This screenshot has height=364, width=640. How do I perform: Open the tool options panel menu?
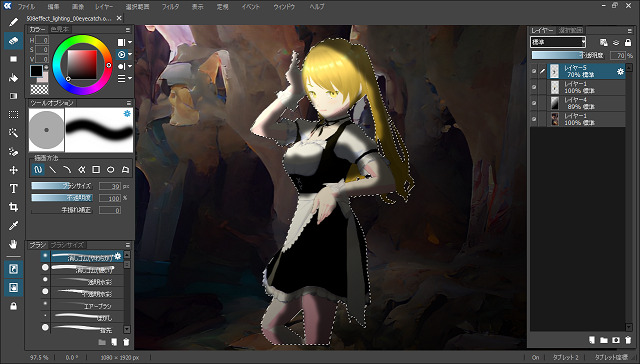coord(128,103)
